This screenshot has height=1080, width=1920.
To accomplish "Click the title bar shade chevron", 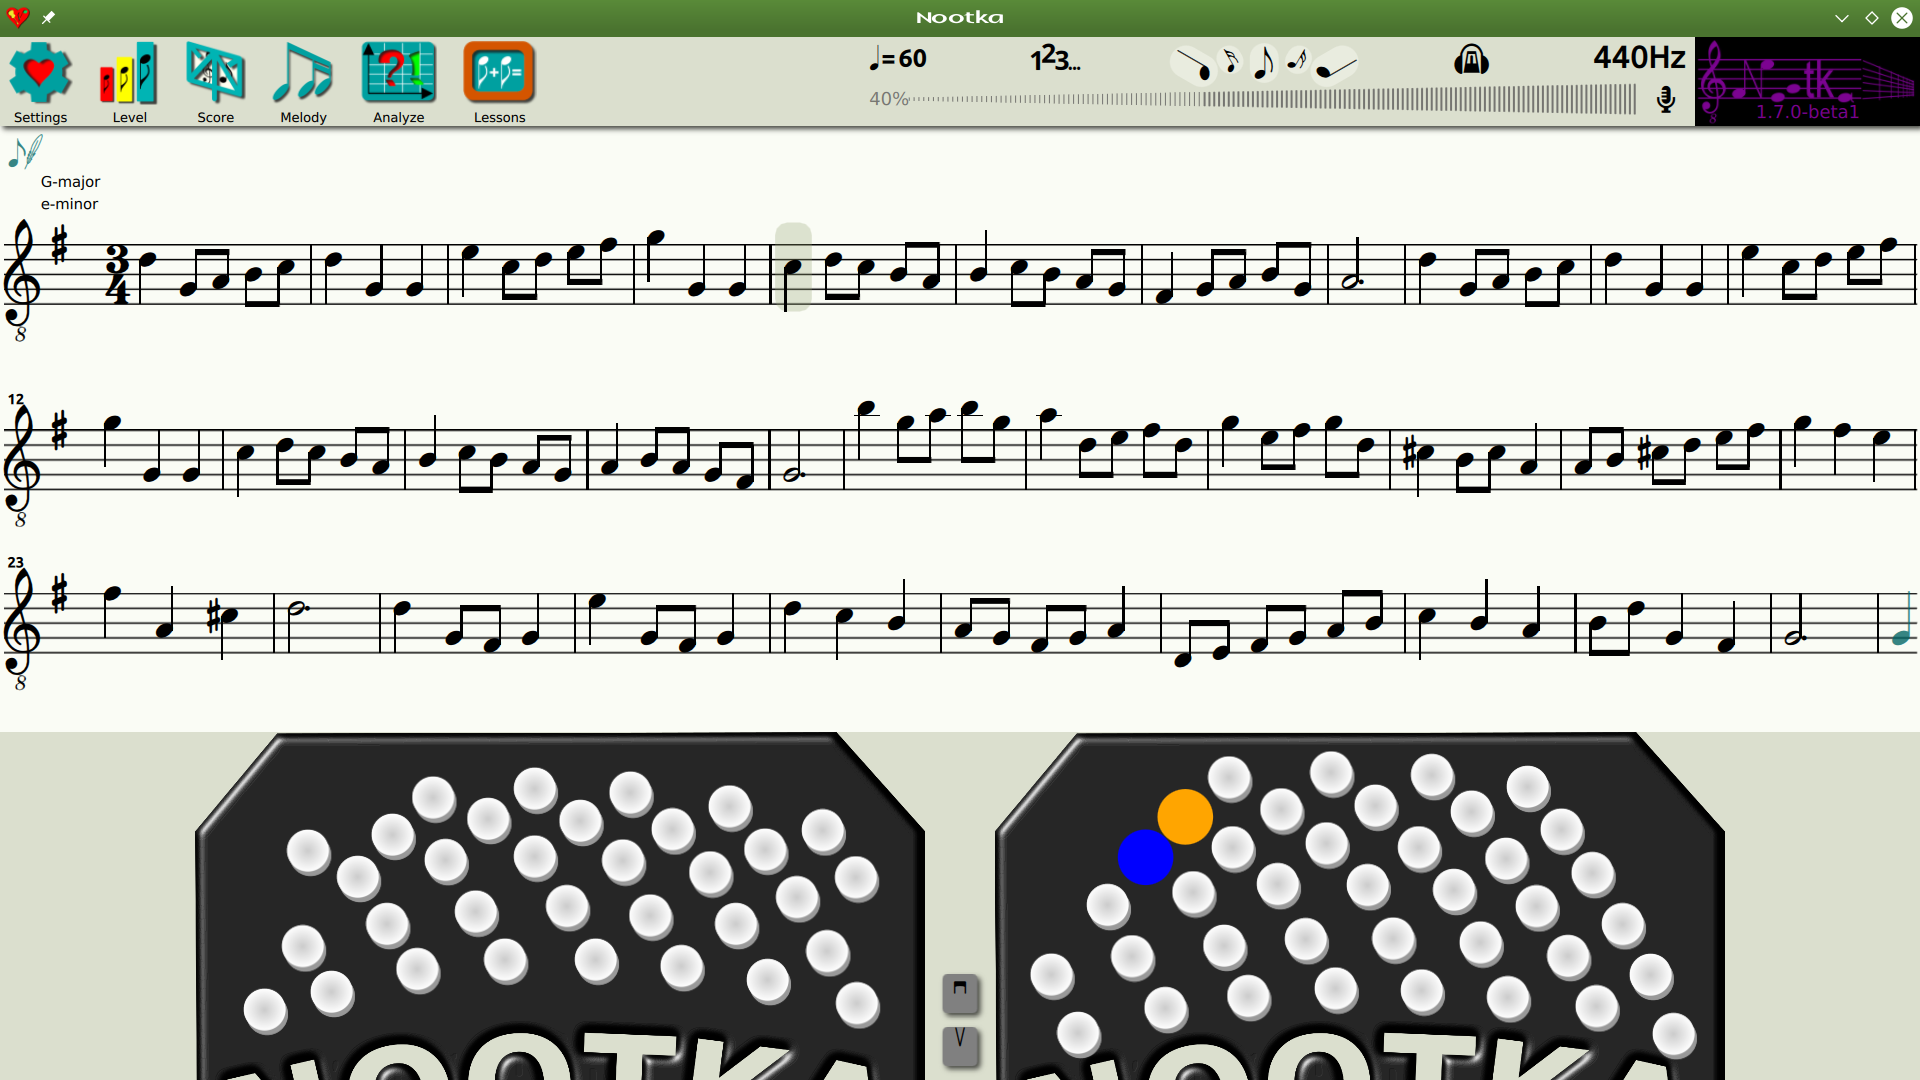I will click(x=1842, y=18).
